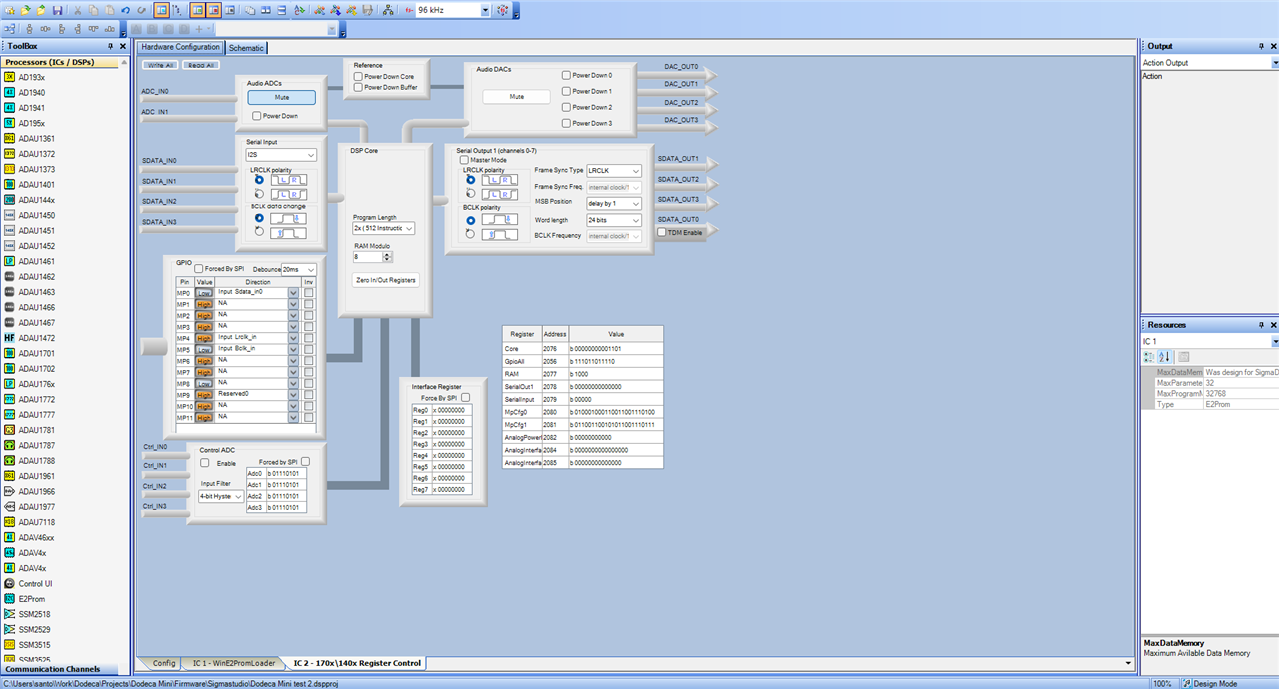Check the Interface Register Force By SPI box
1279x689 pixels.
pyautogui.click(x=465, y=397)
